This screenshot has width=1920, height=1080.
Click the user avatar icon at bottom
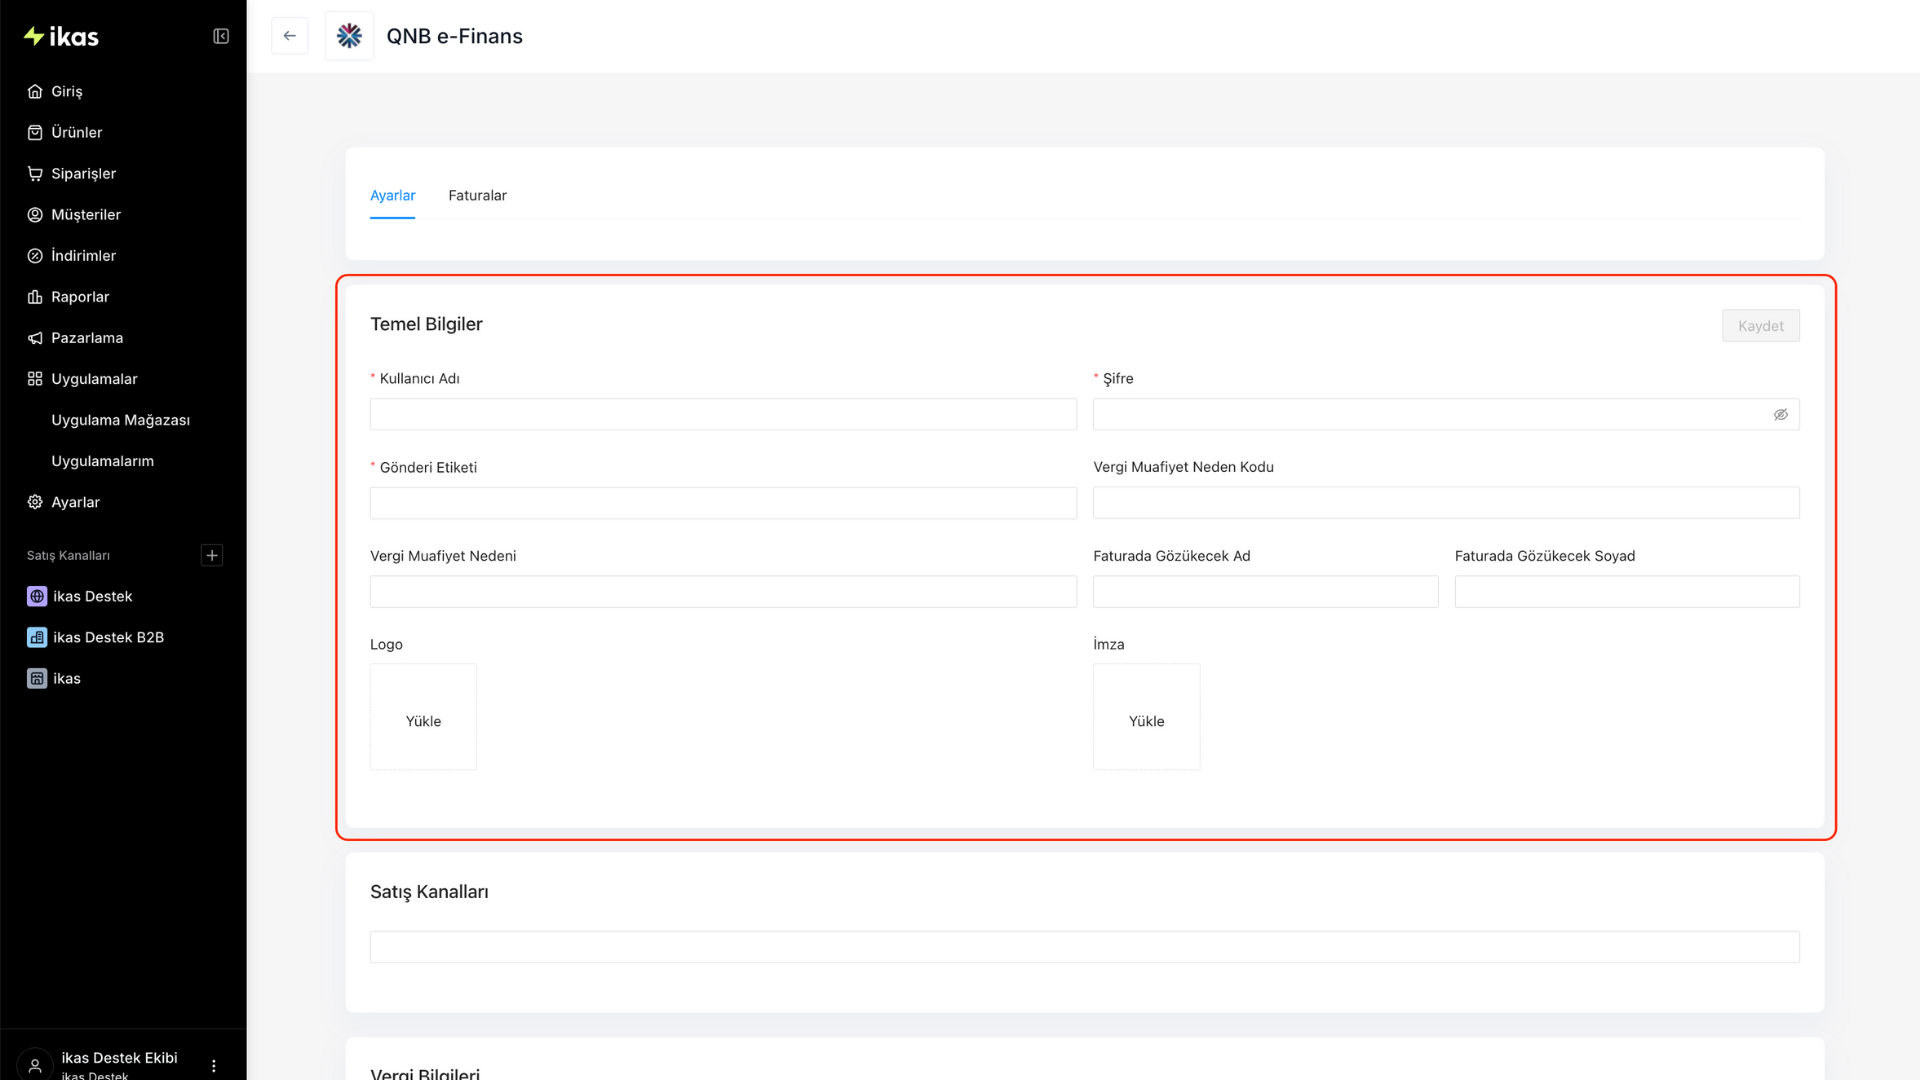[35, 1064]
